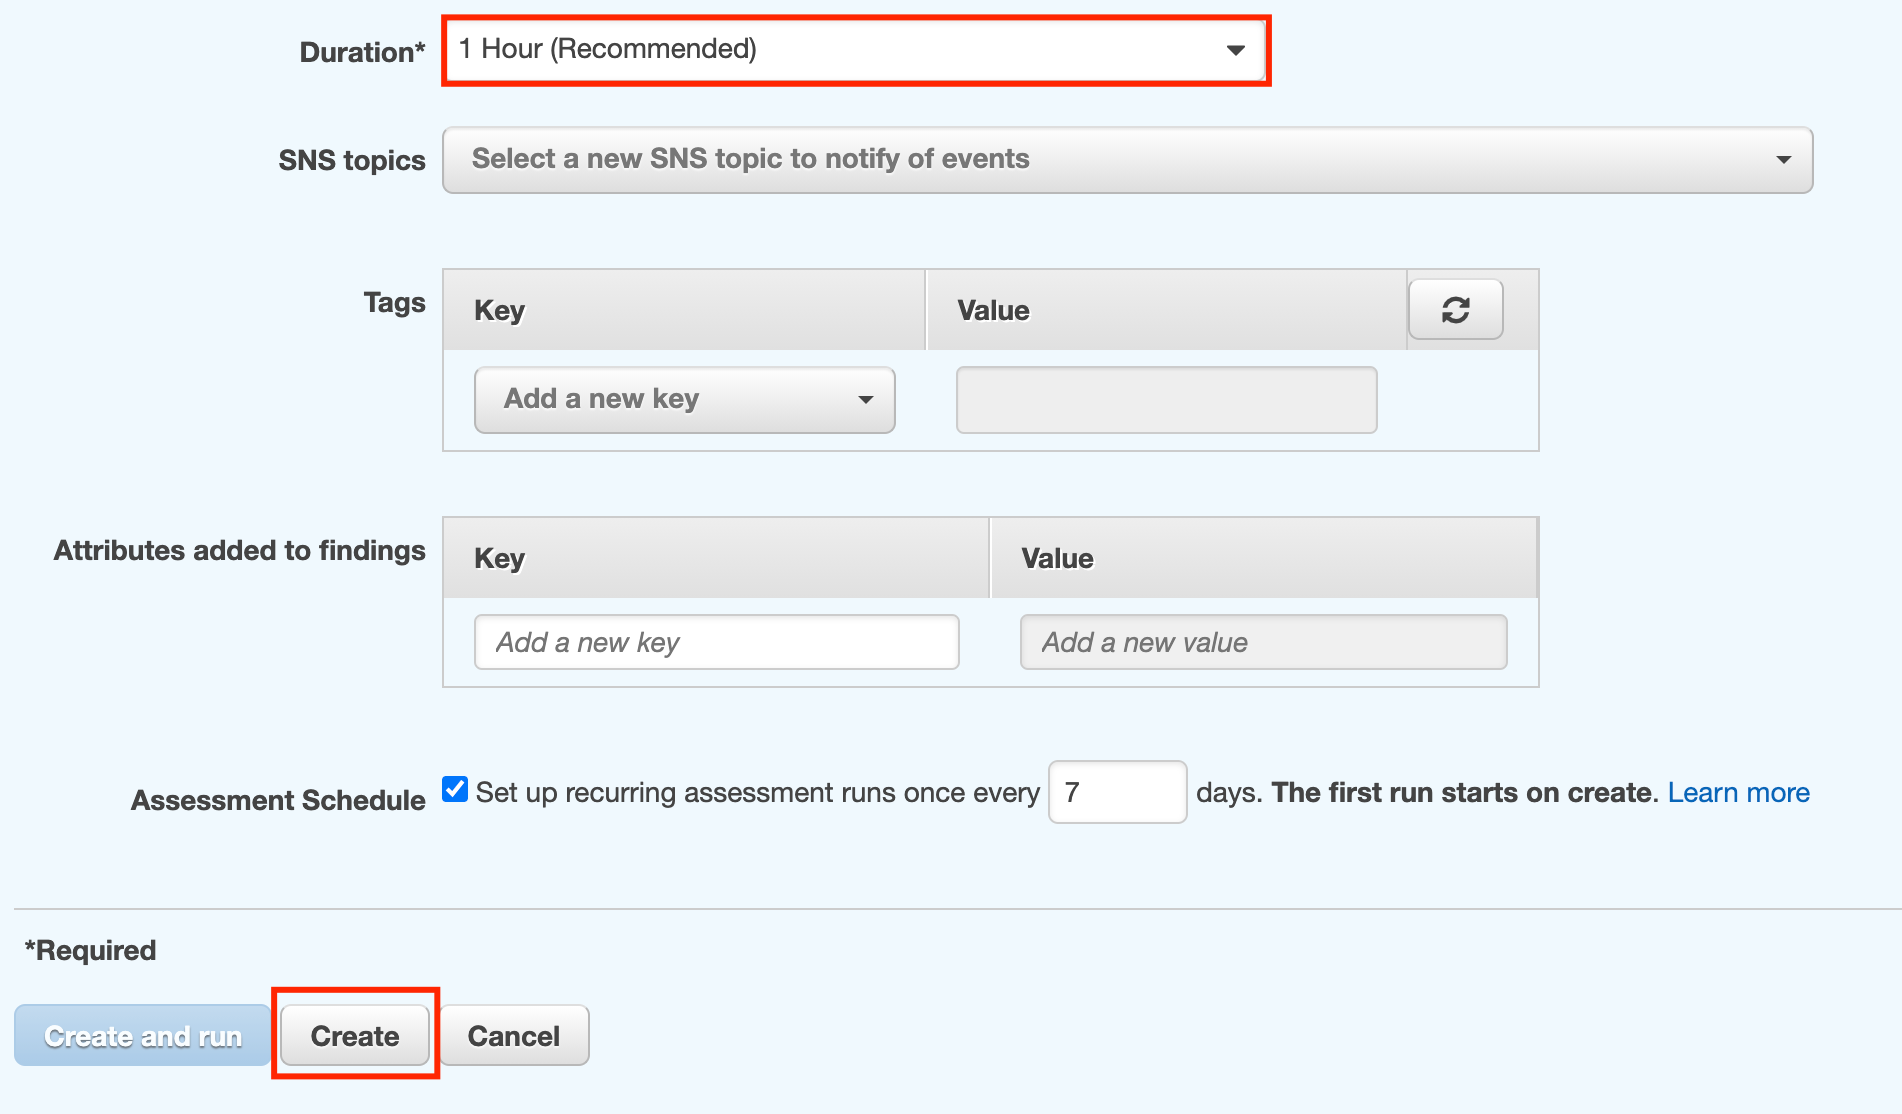Select Key header in Attributes table
This screenshot has height=1114, width=1902.
[x=499, y=558]
